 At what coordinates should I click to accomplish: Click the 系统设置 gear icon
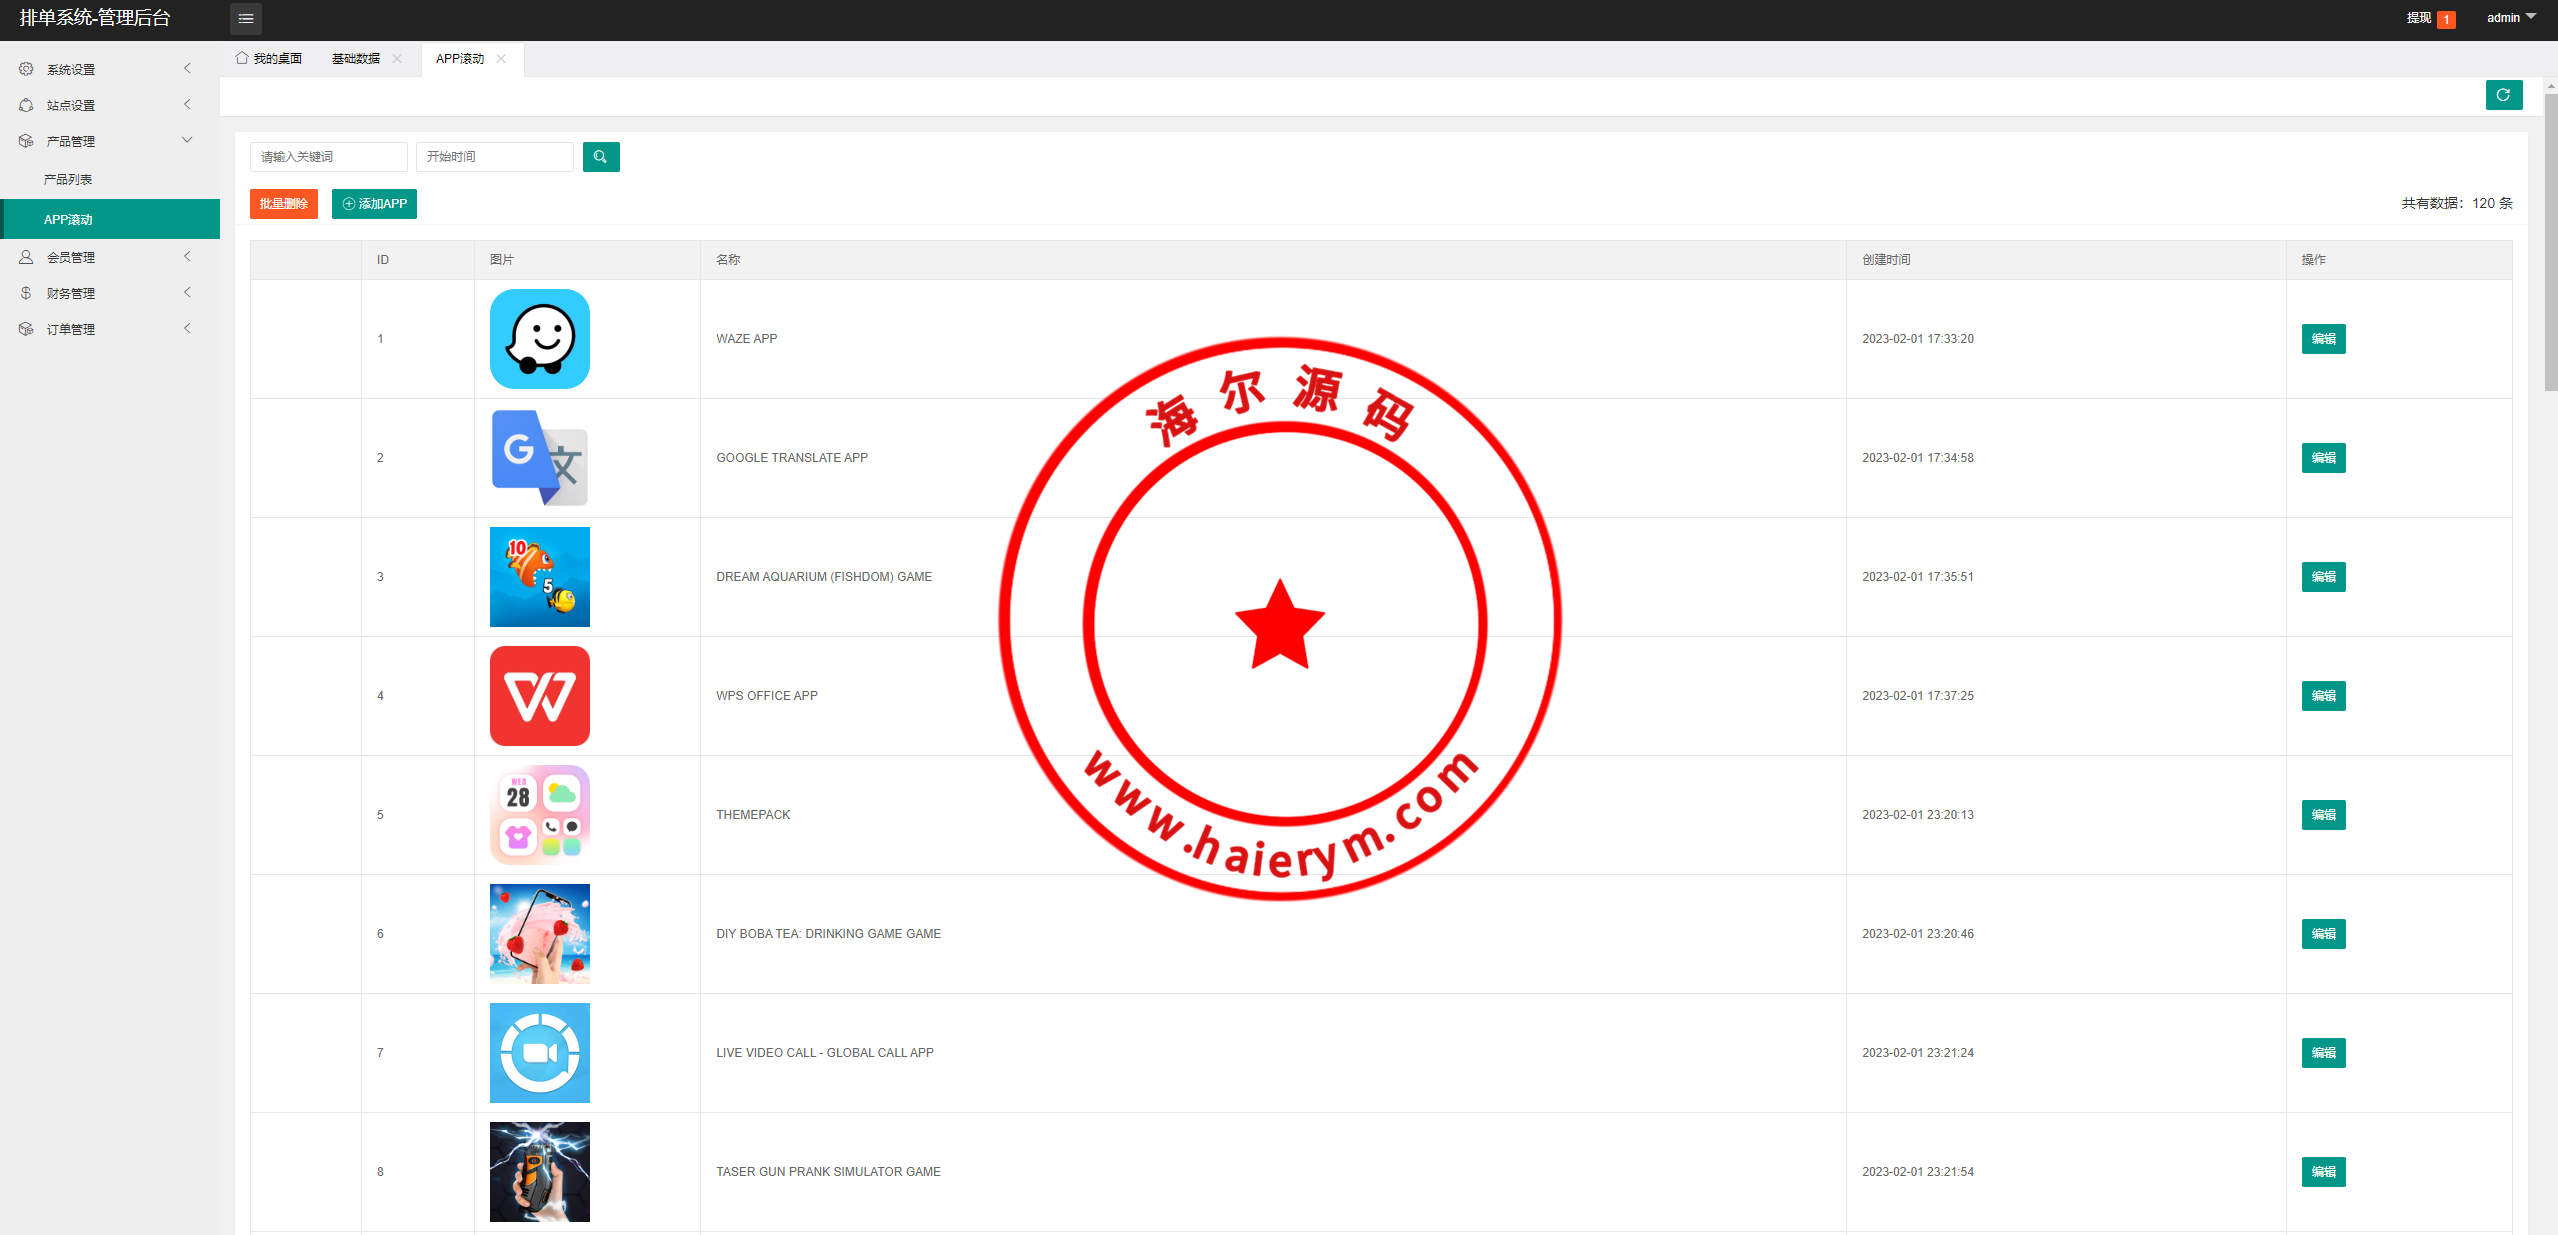26,69
